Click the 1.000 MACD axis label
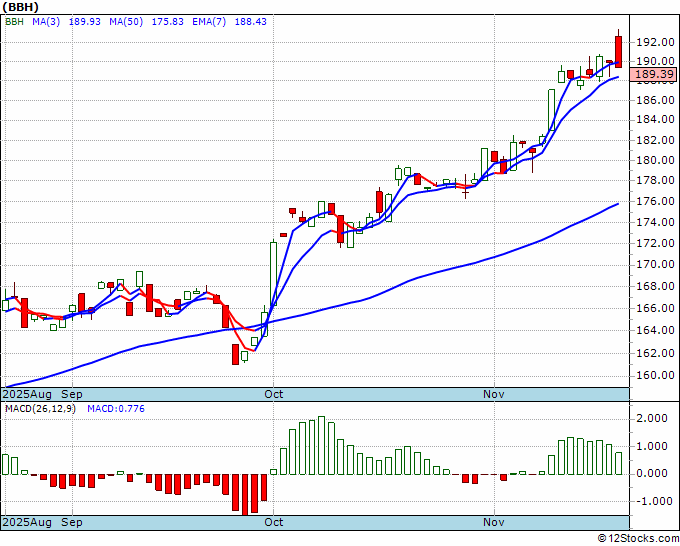Image resolution: width=680 pixels, height=546 pixels. click(652, 446)
